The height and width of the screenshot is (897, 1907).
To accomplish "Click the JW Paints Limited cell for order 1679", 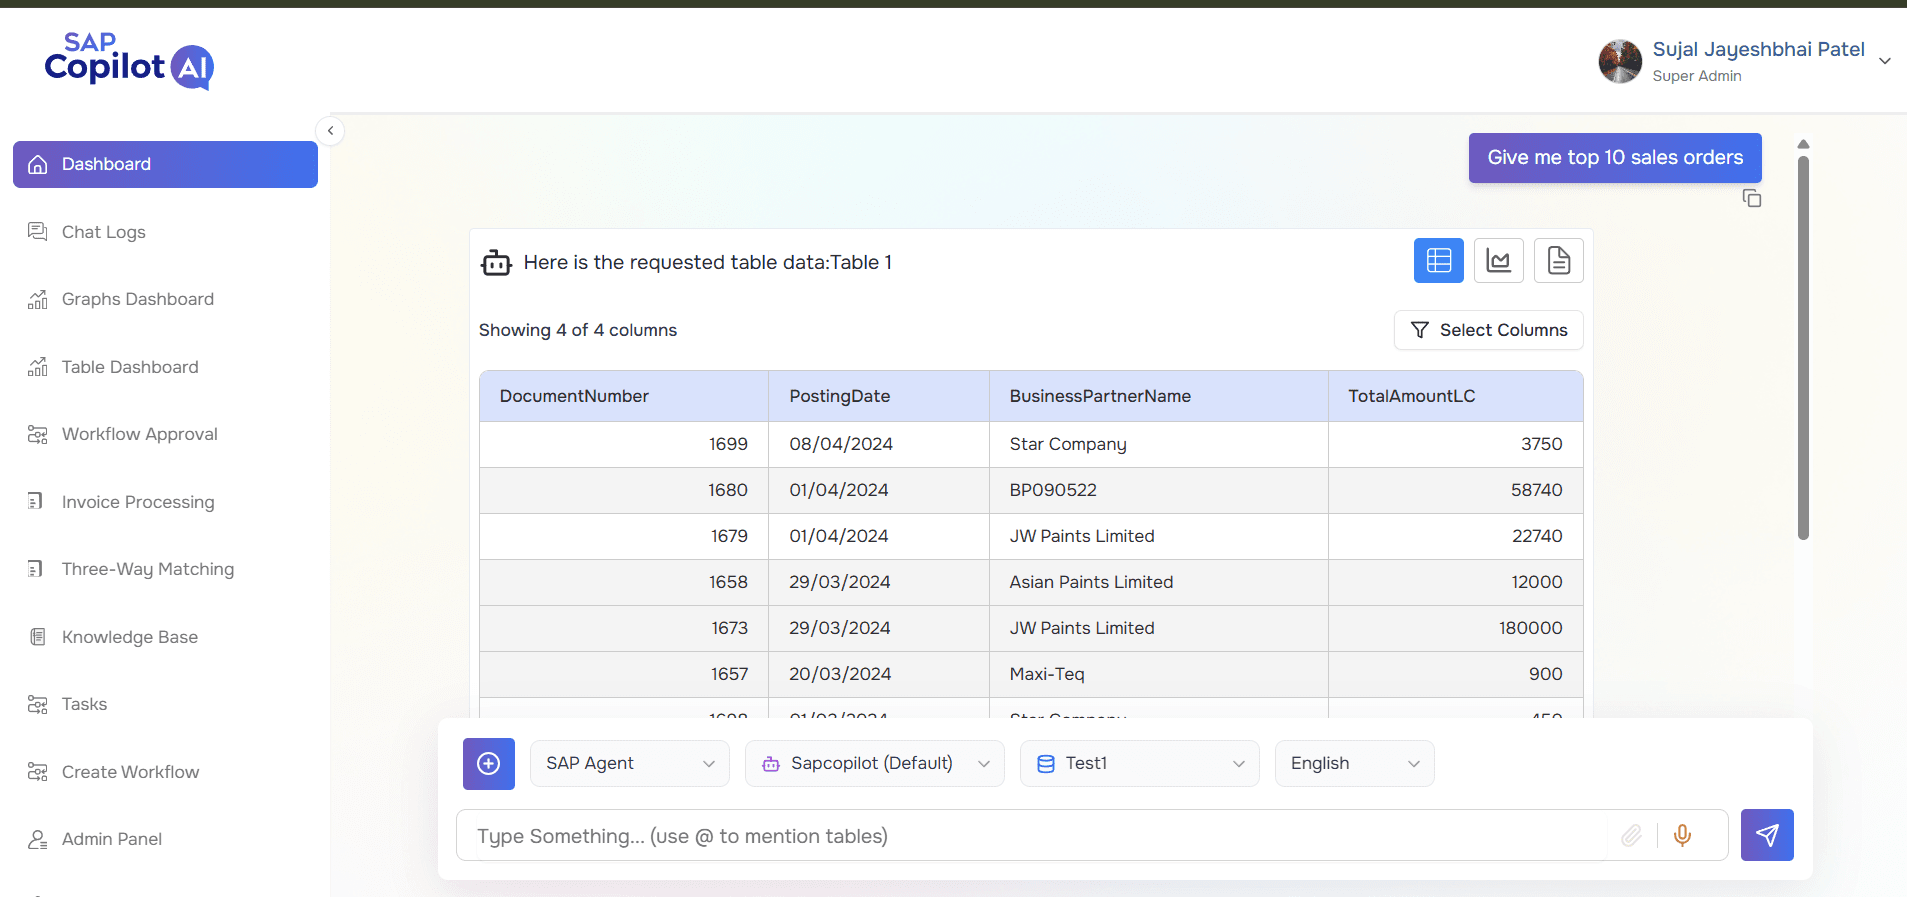I will (x=1159, y=536).
